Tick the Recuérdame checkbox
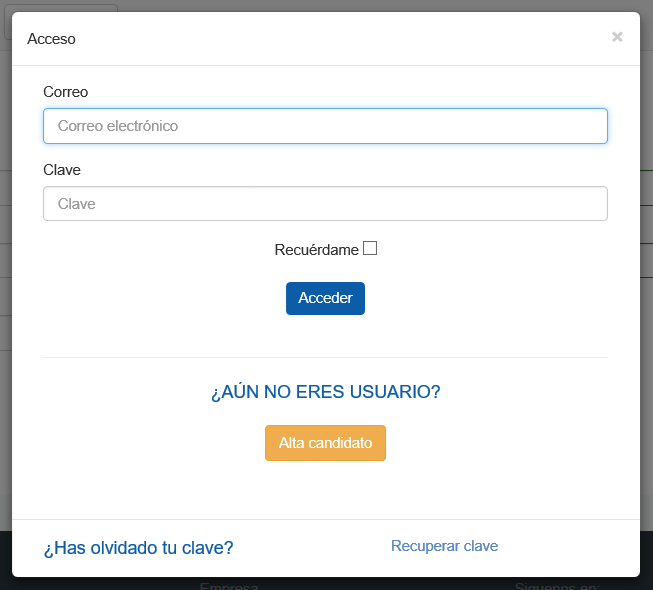 [370, 249]
